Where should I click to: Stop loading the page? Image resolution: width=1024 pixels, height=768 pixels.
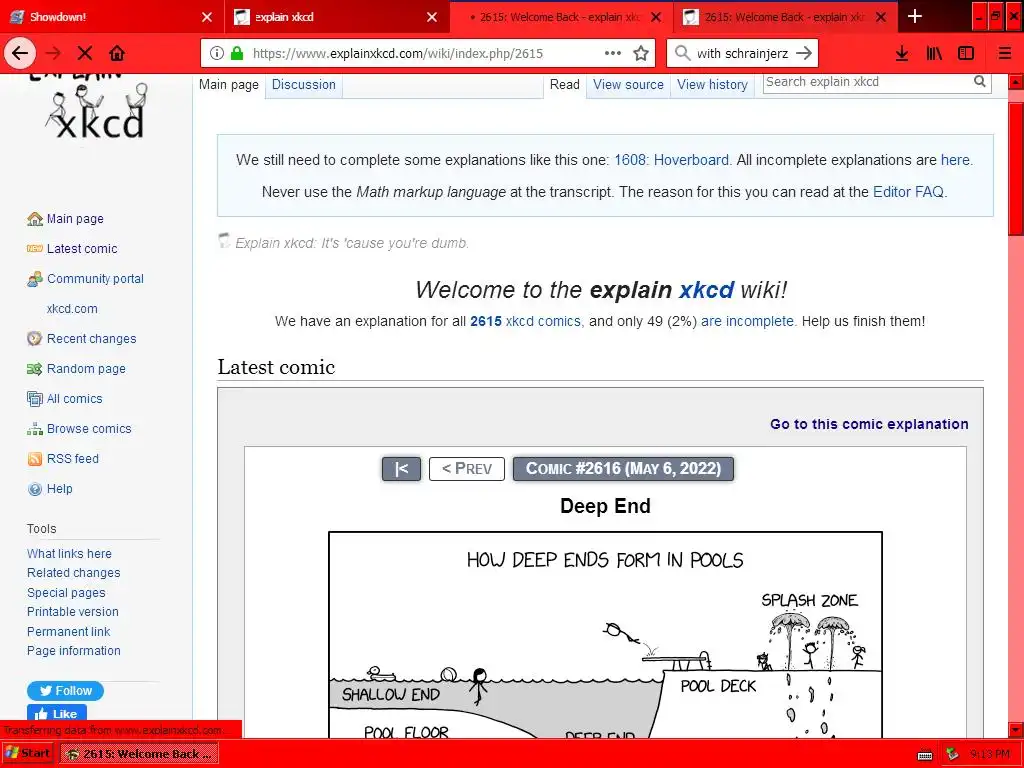pyautogui.click(x=85, y=53)
